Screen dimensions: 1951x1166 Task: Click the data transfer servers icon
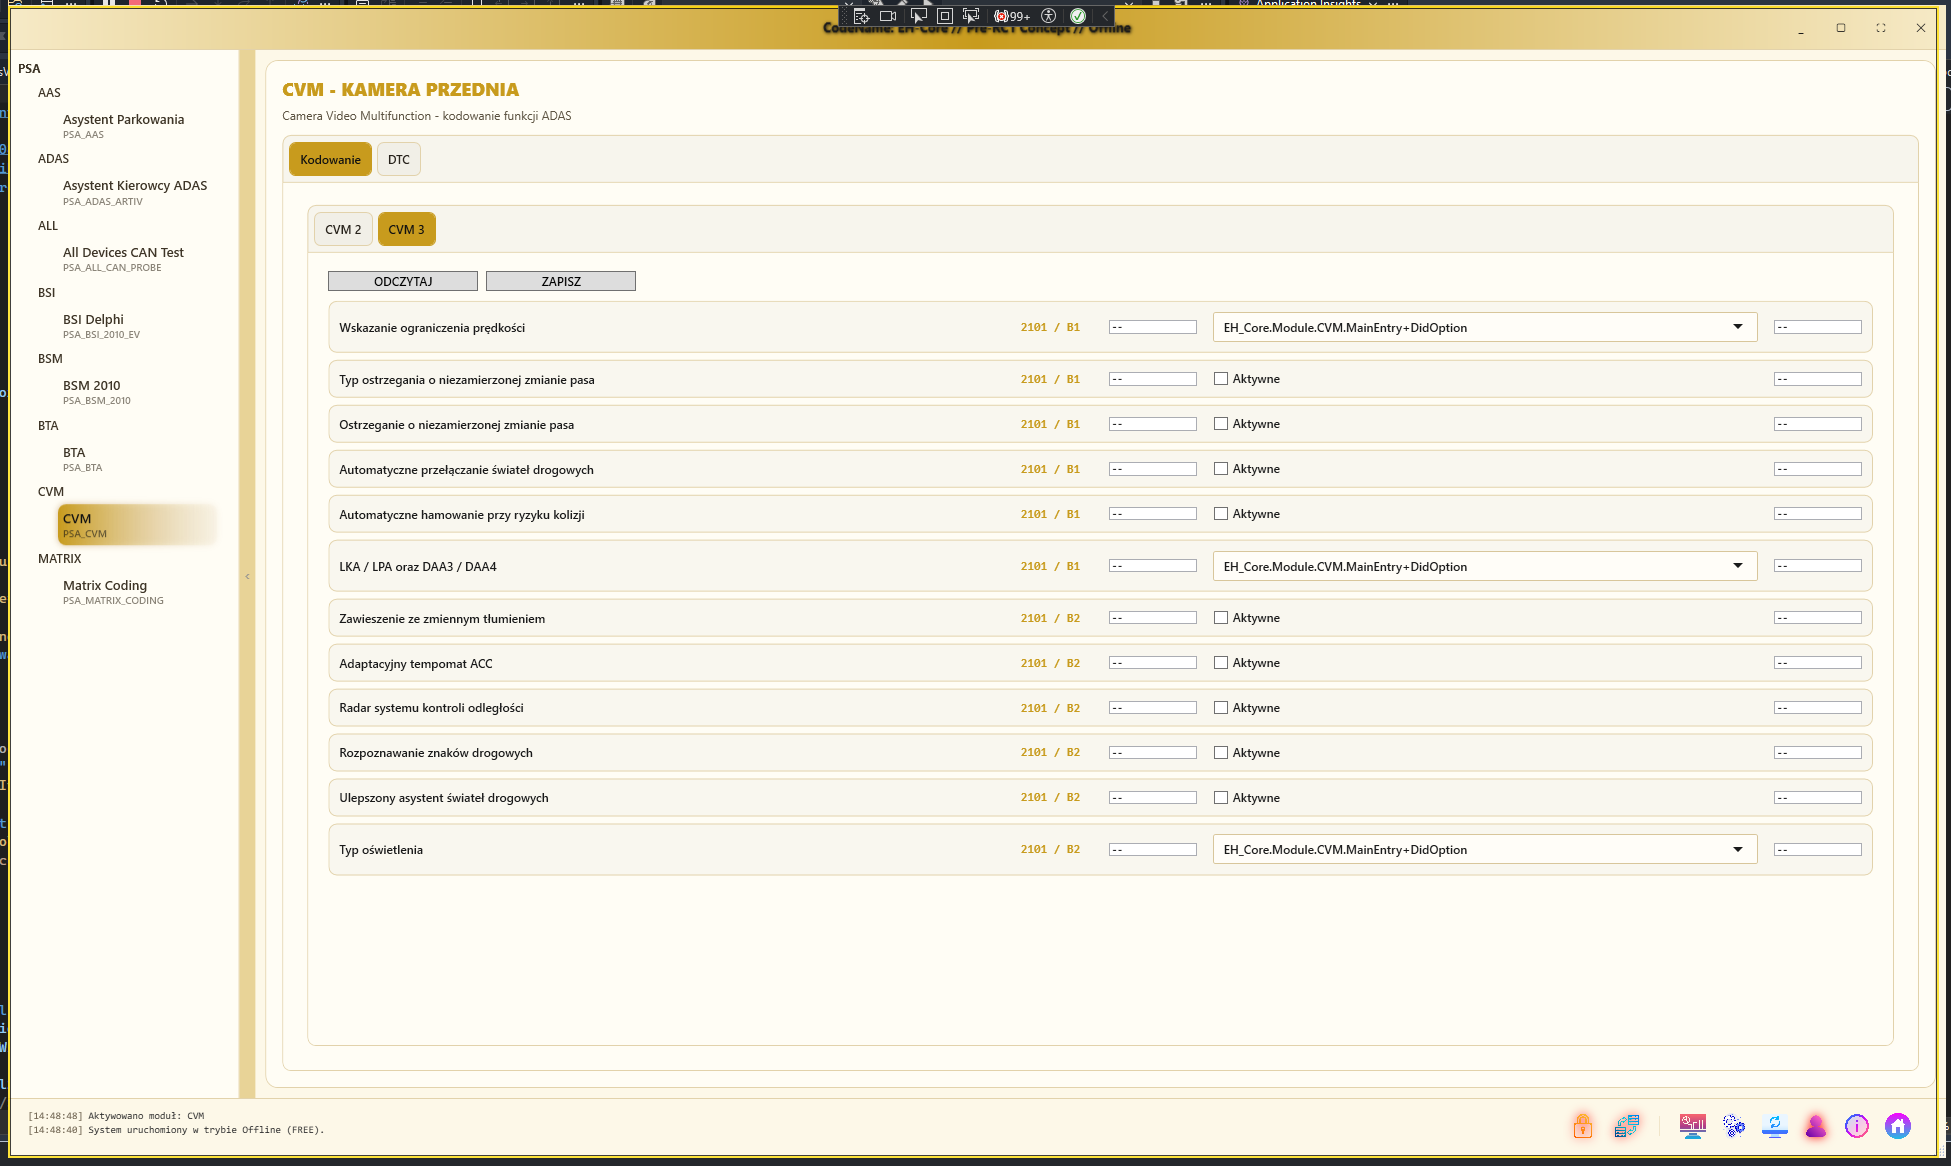(1627, 1126)
